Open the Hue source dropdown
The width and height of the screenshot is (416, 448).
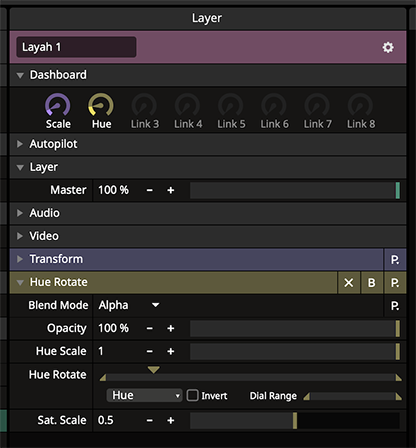click(x=144, y=395)
